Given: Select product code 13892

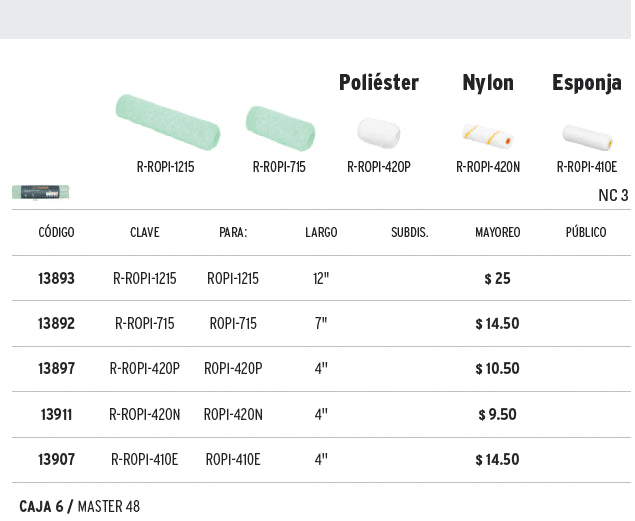Looking at the screenshot, I should coord(56,323).
